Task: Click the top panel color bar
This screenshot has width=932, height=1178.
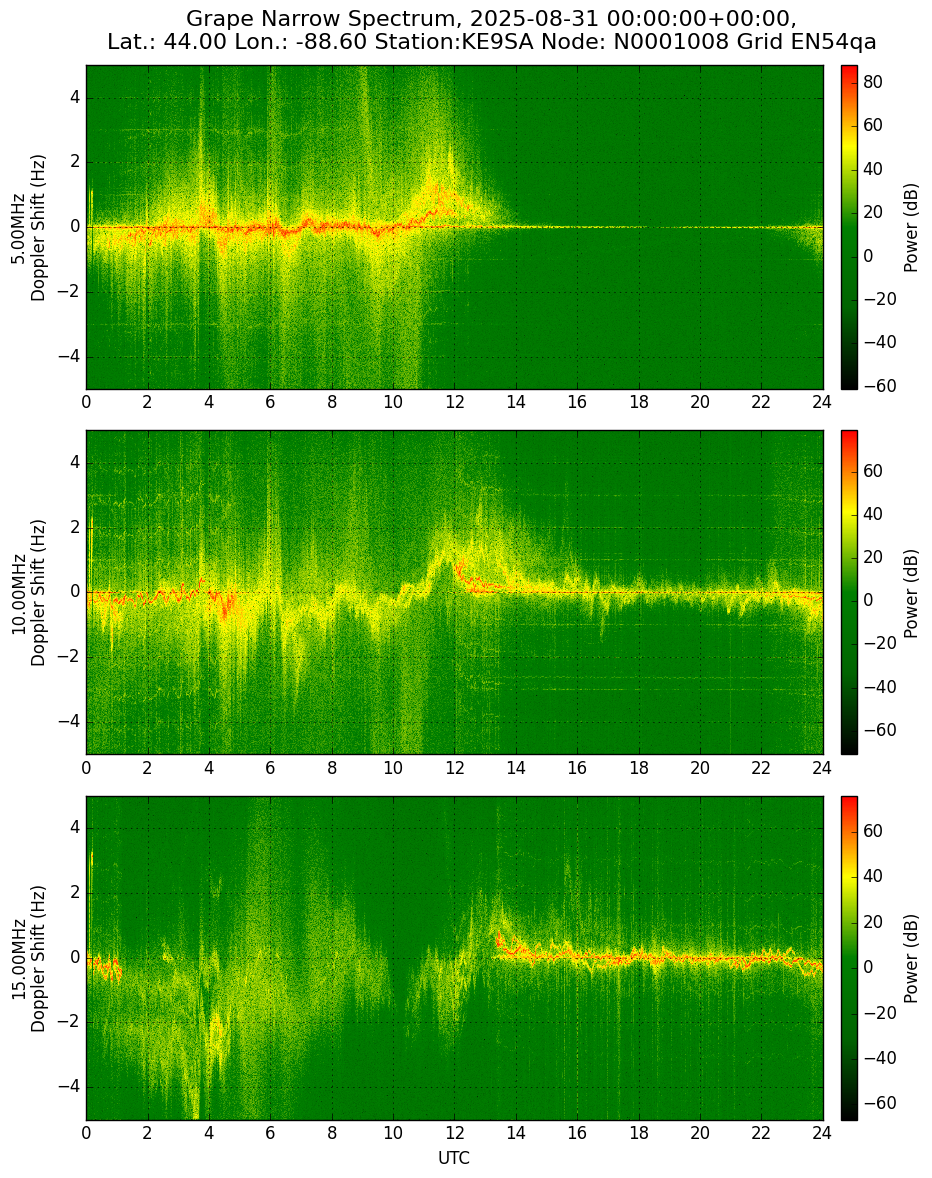Action: (x=849, y=228)
